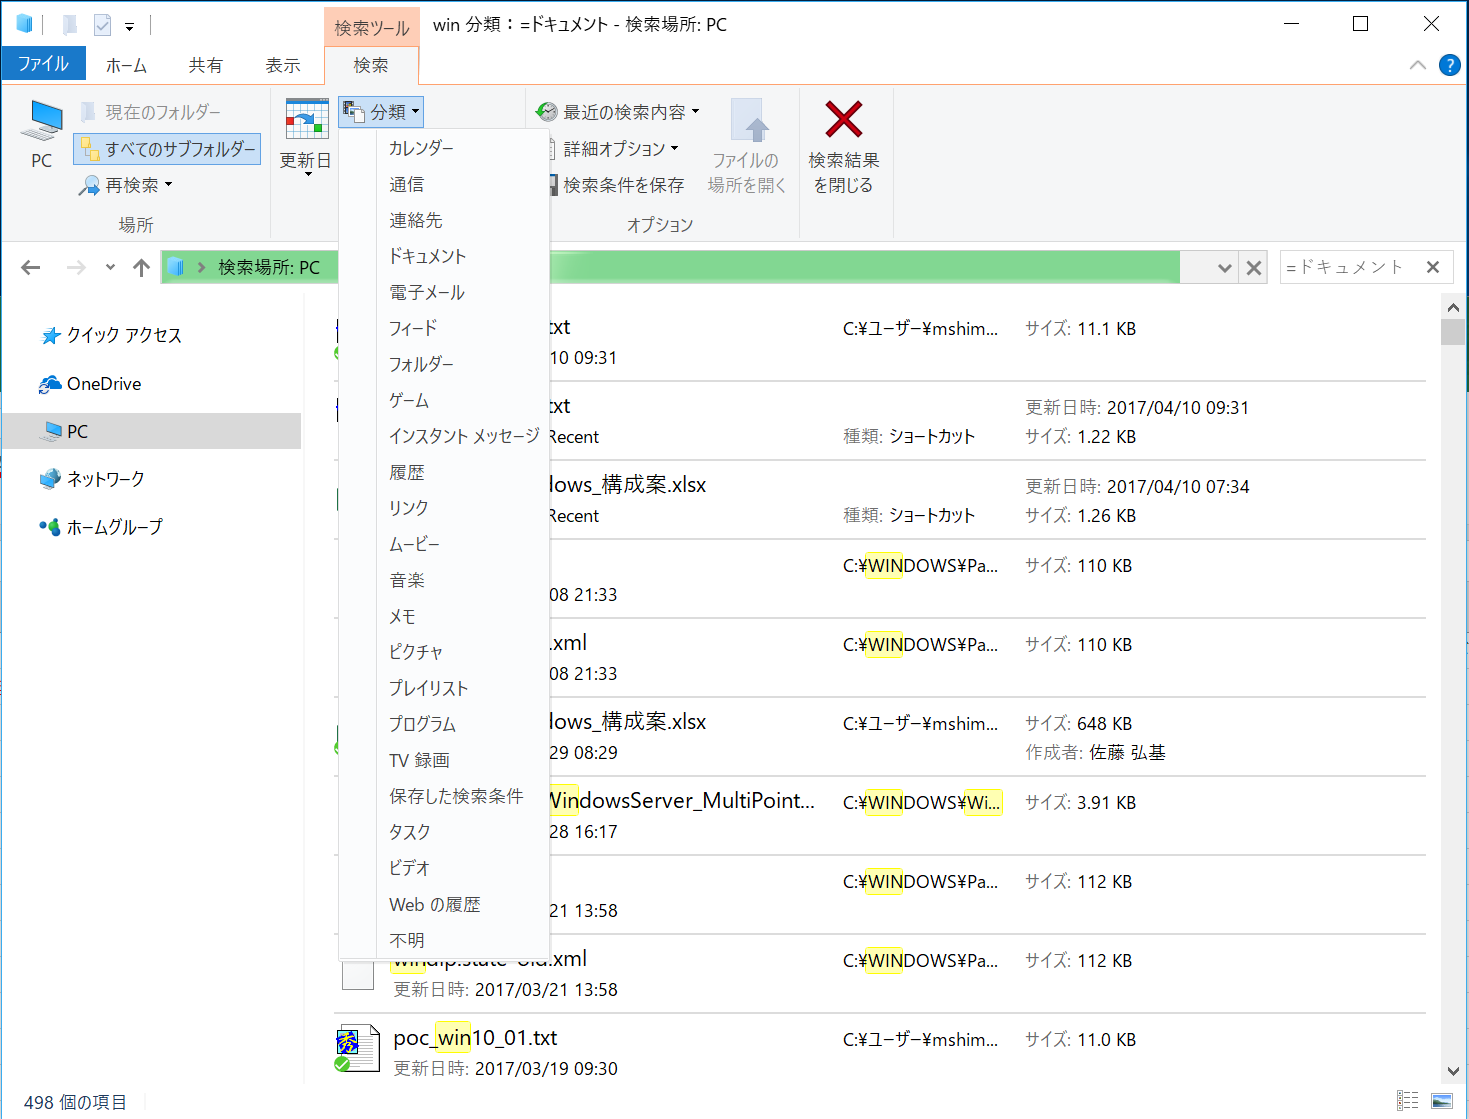The width and height of the screenshot is (1469, 1119).
Task: Open ネットワーク in the navigation pane
Action: 92,479
